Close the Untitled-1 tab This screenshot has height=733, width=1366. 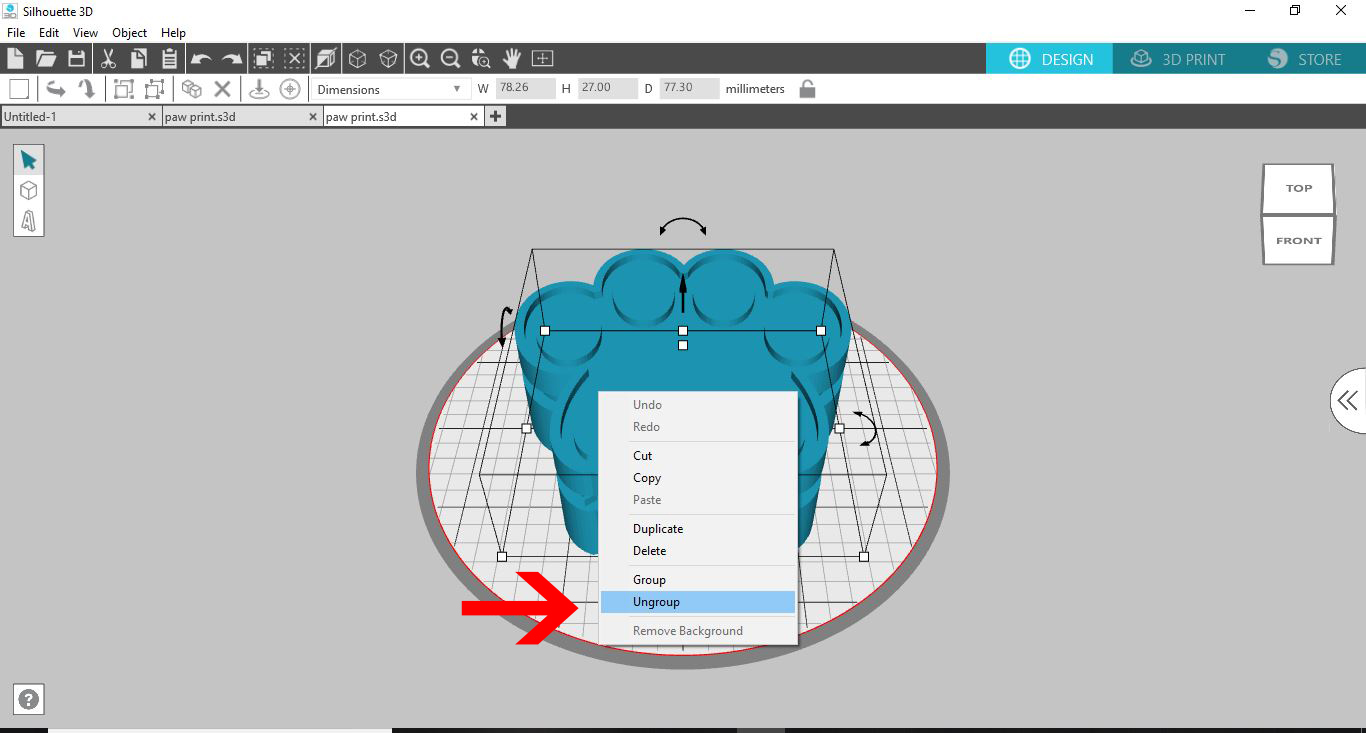pos(152,117)
